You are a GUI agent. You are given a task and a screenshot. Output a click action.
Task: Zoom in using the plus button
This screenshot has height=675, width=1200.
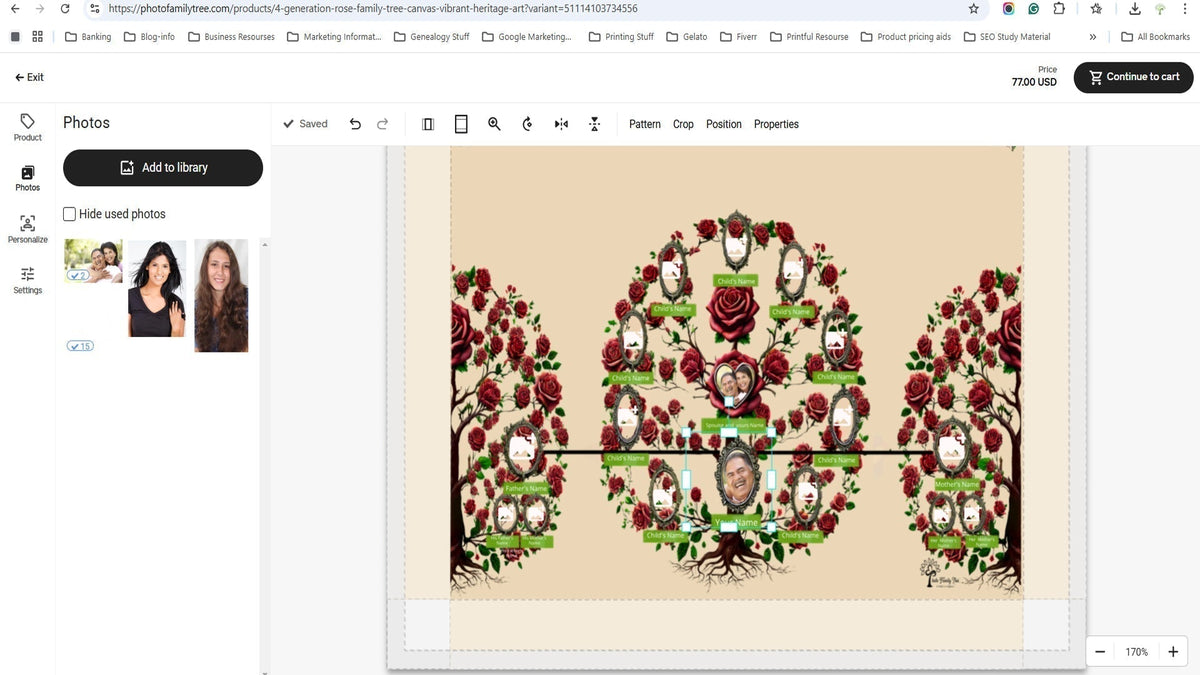[1173, 652]
